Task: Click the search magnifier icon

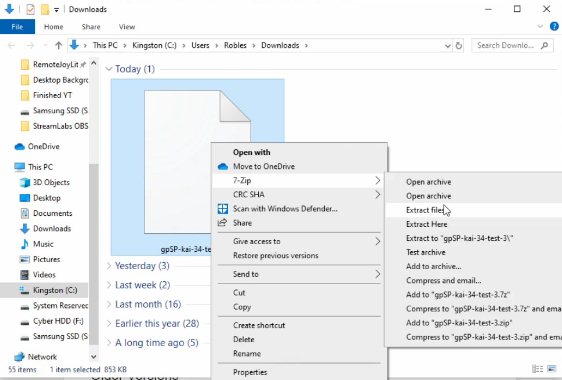Action: (x=544, y=46)
